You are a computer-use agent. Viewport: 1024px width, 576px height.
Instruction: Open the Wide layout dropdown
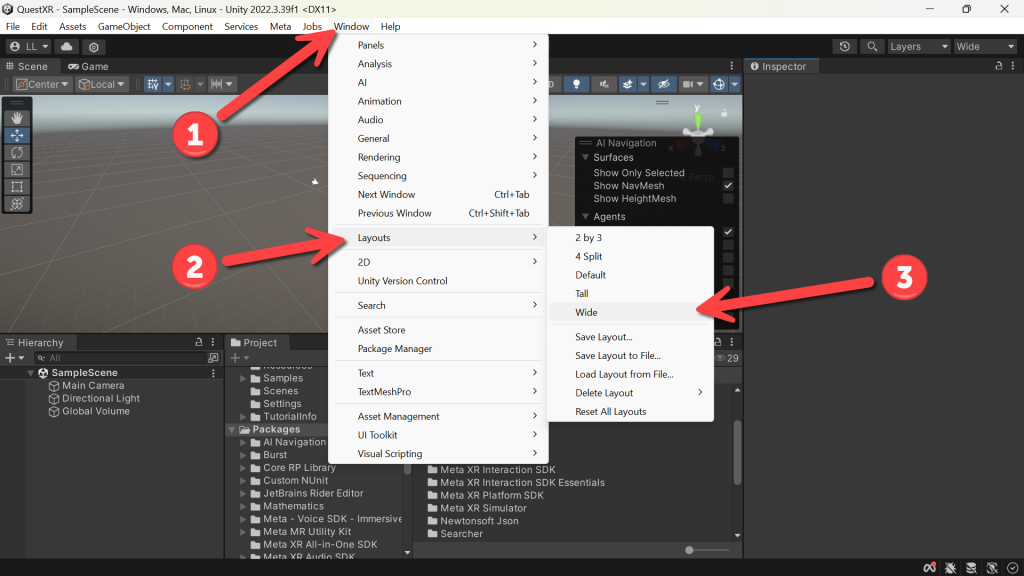click(x=985, y=46)
